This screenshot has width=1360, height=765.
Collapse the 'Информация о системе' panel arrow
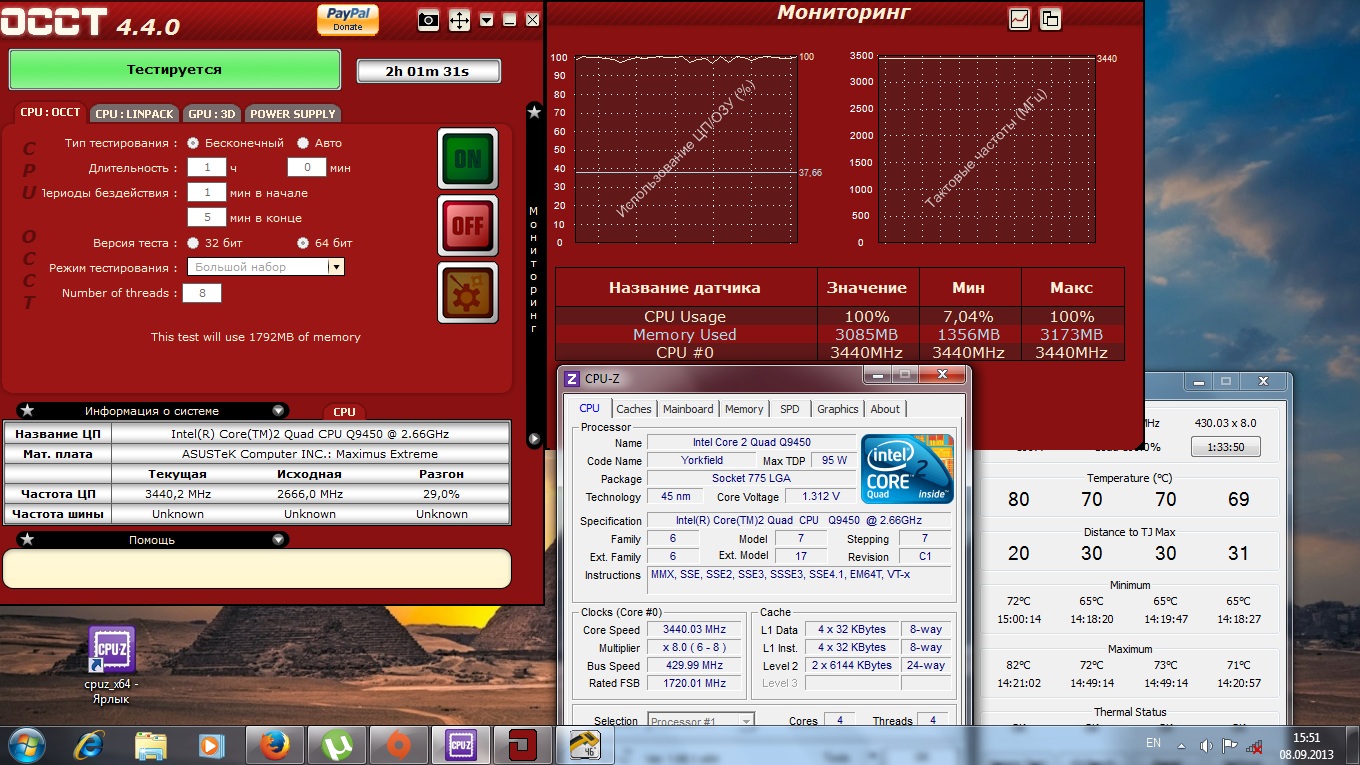coord(278,411)
